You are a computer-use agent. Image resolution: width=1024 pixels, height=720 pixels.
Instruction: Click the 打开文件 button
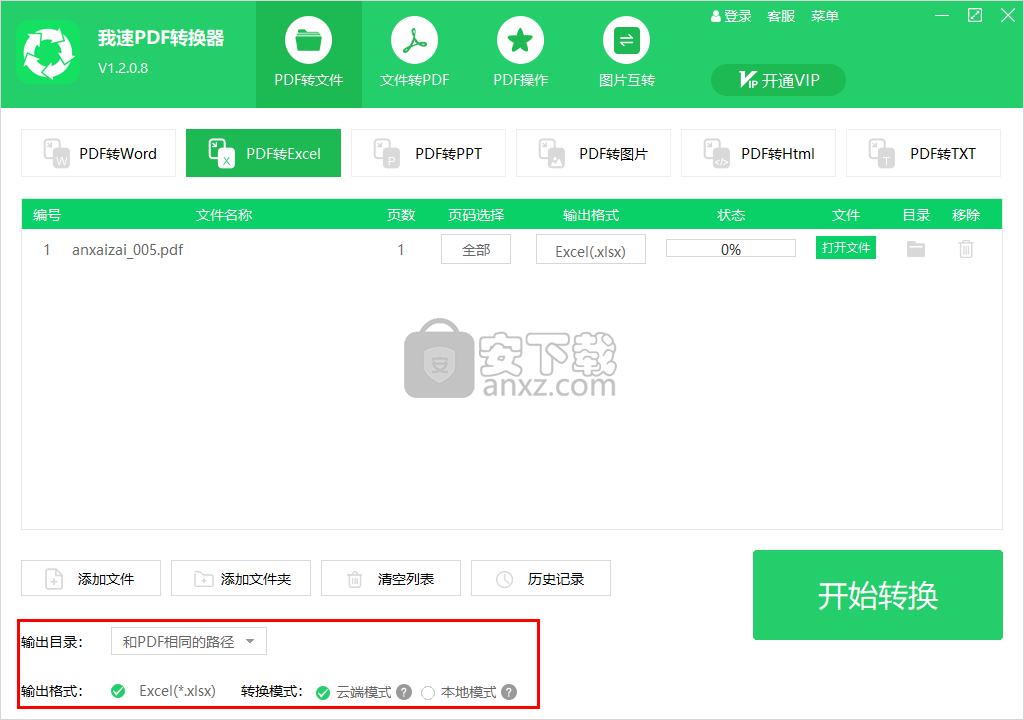pos(846,248)
